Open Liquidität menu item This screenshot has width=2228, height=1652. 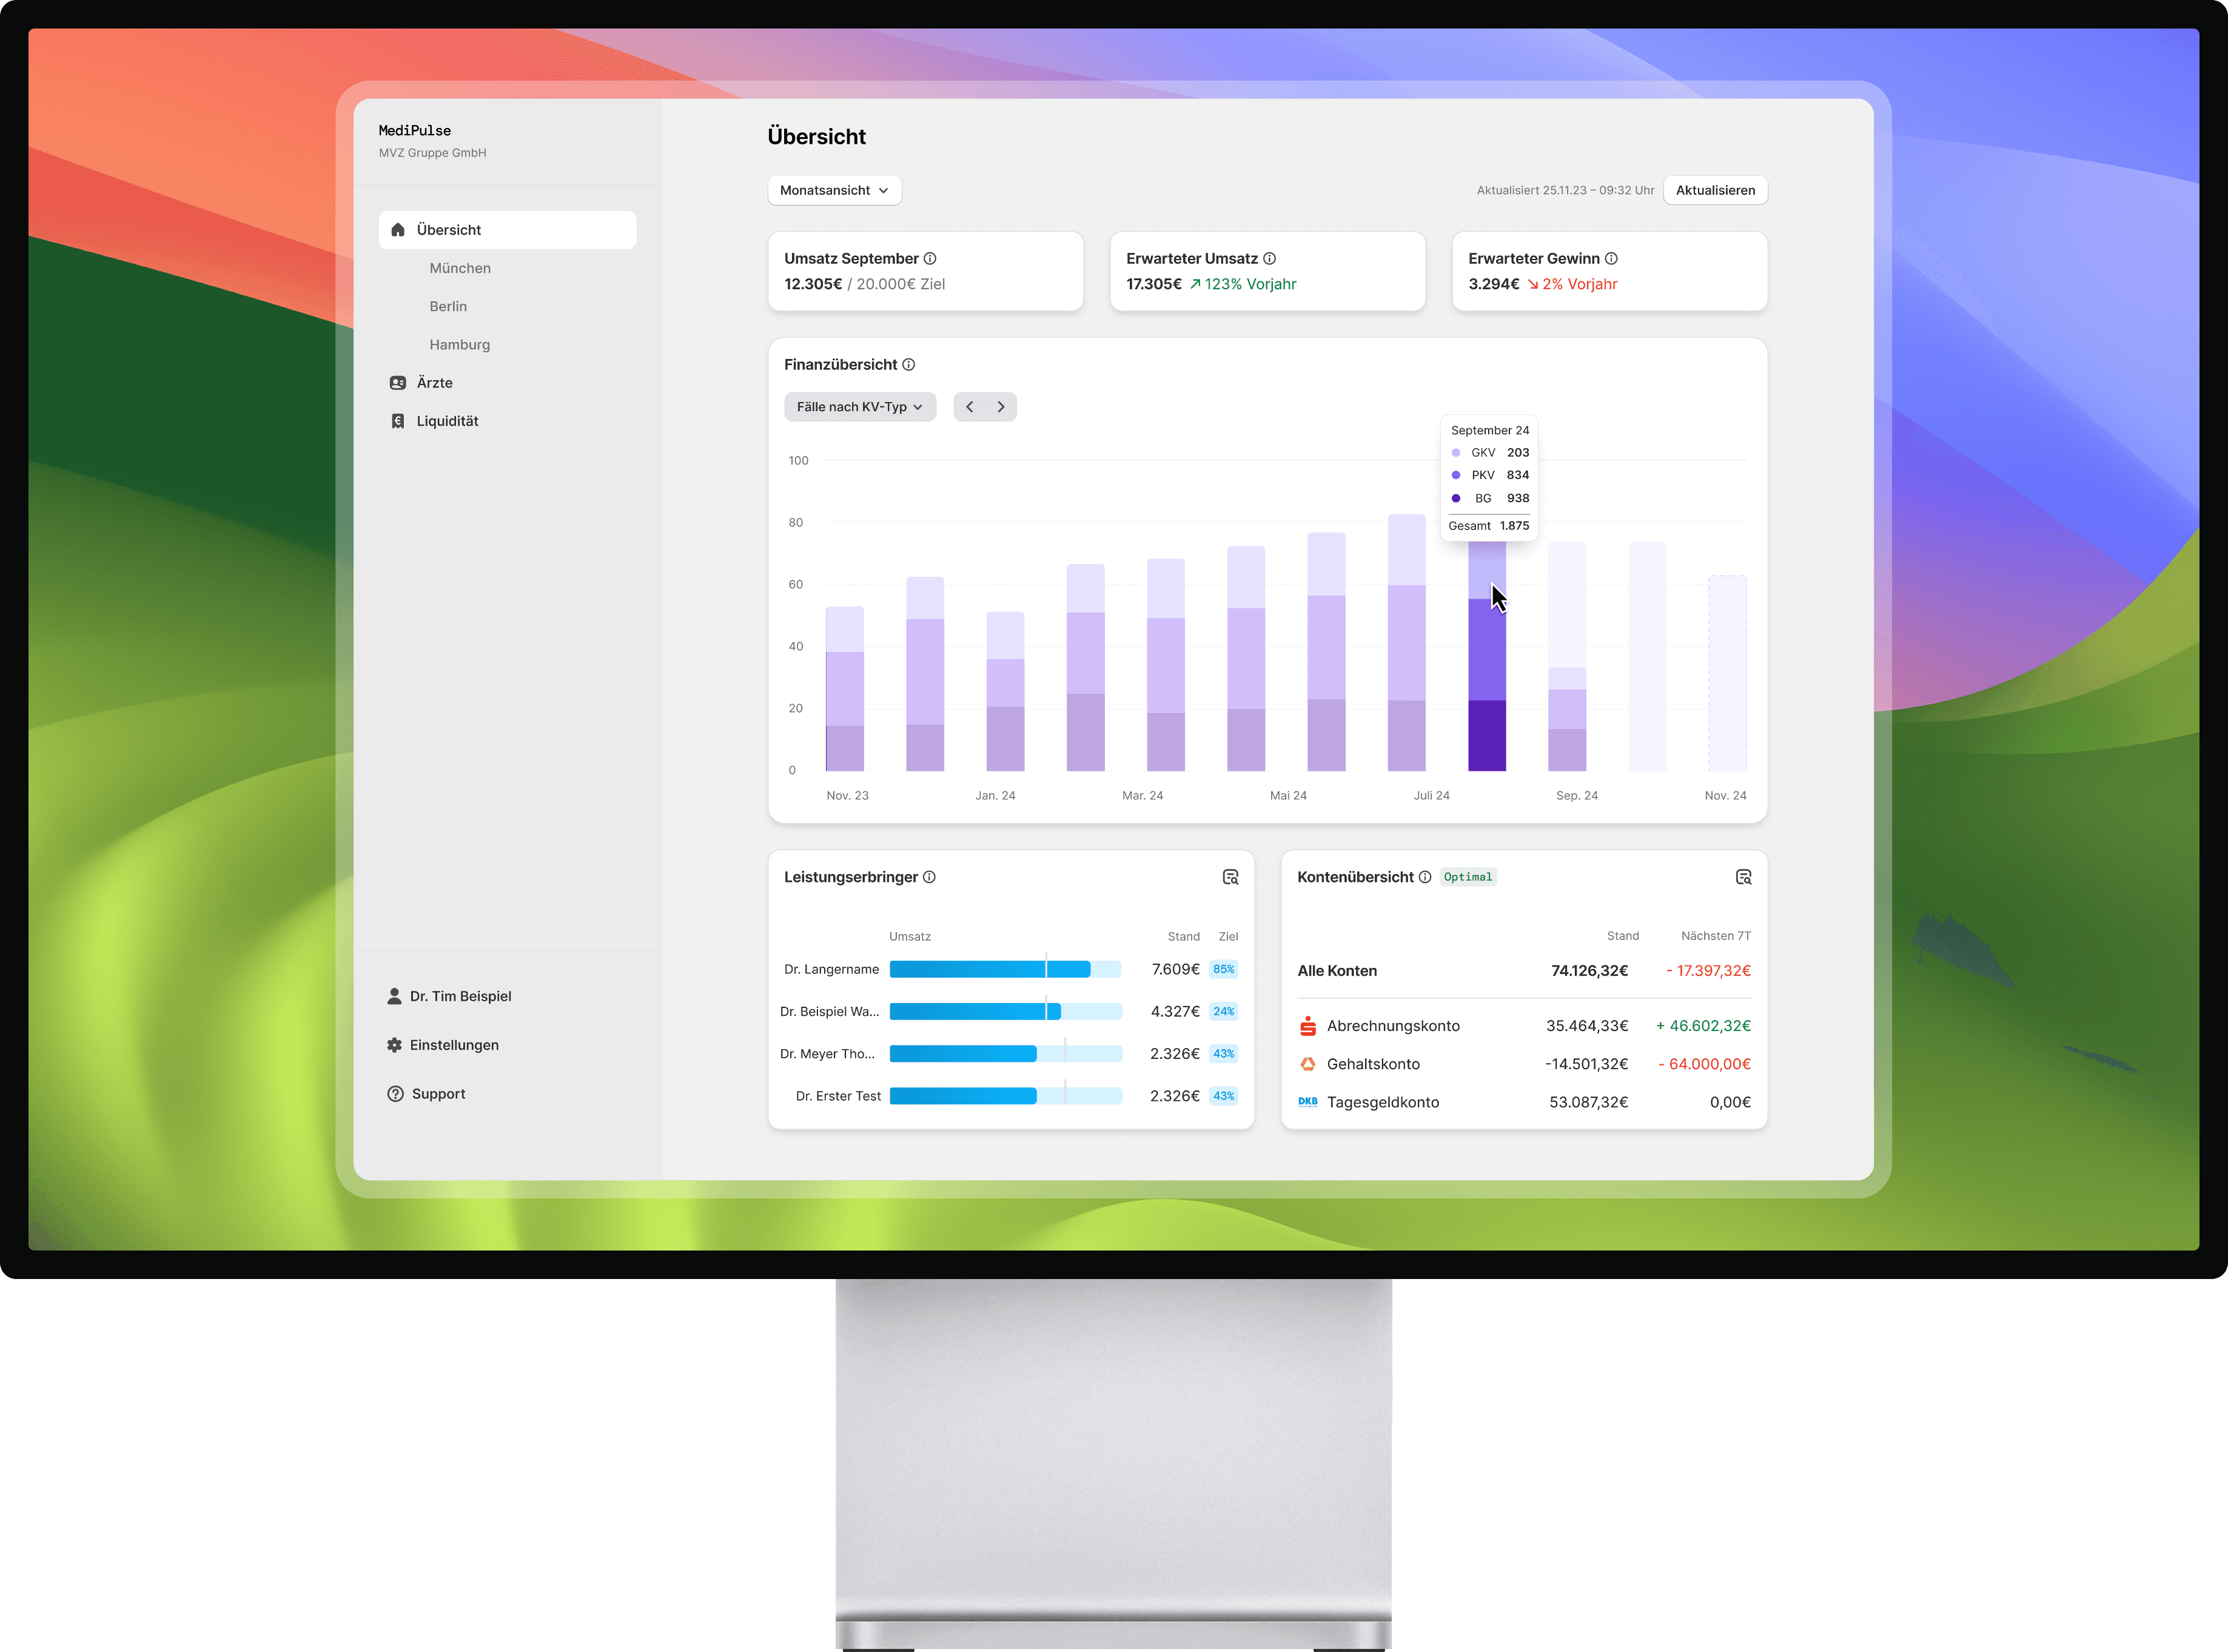click(x=447, y=421)
